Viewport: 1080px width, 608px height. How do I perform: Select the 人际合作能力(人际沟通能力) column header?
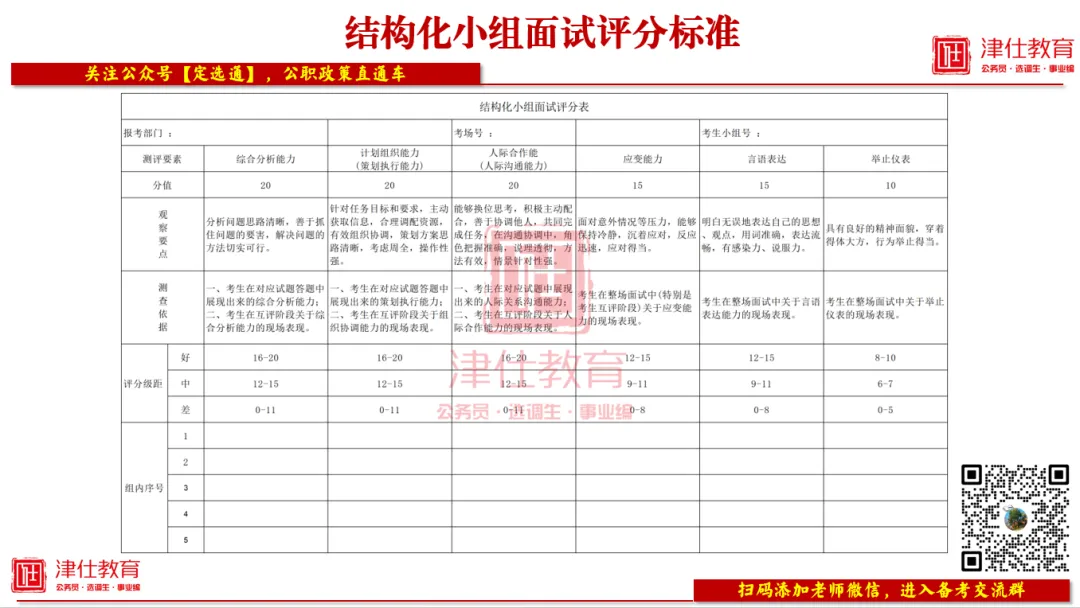pyautogui.click(x=514, y=159)
